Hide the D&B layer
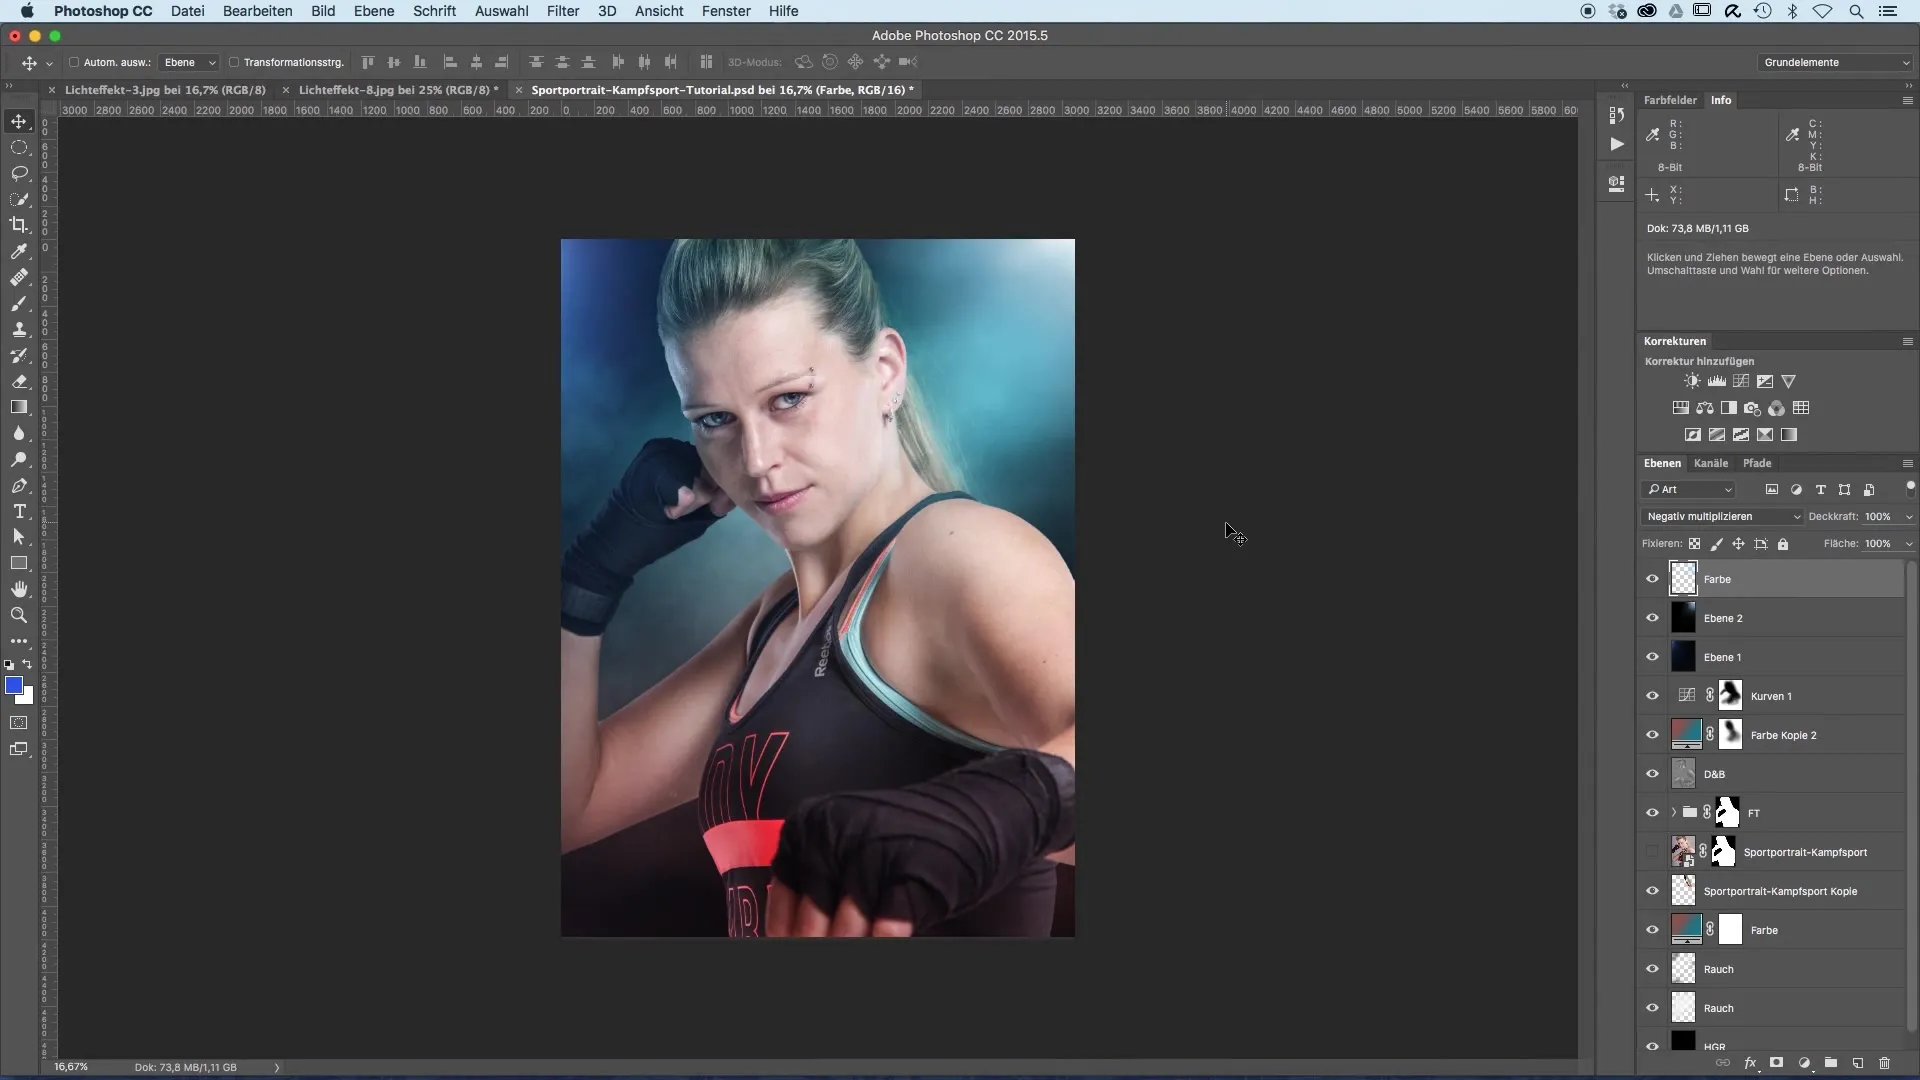The image size is (1920, 1080). click(1652, 774)
